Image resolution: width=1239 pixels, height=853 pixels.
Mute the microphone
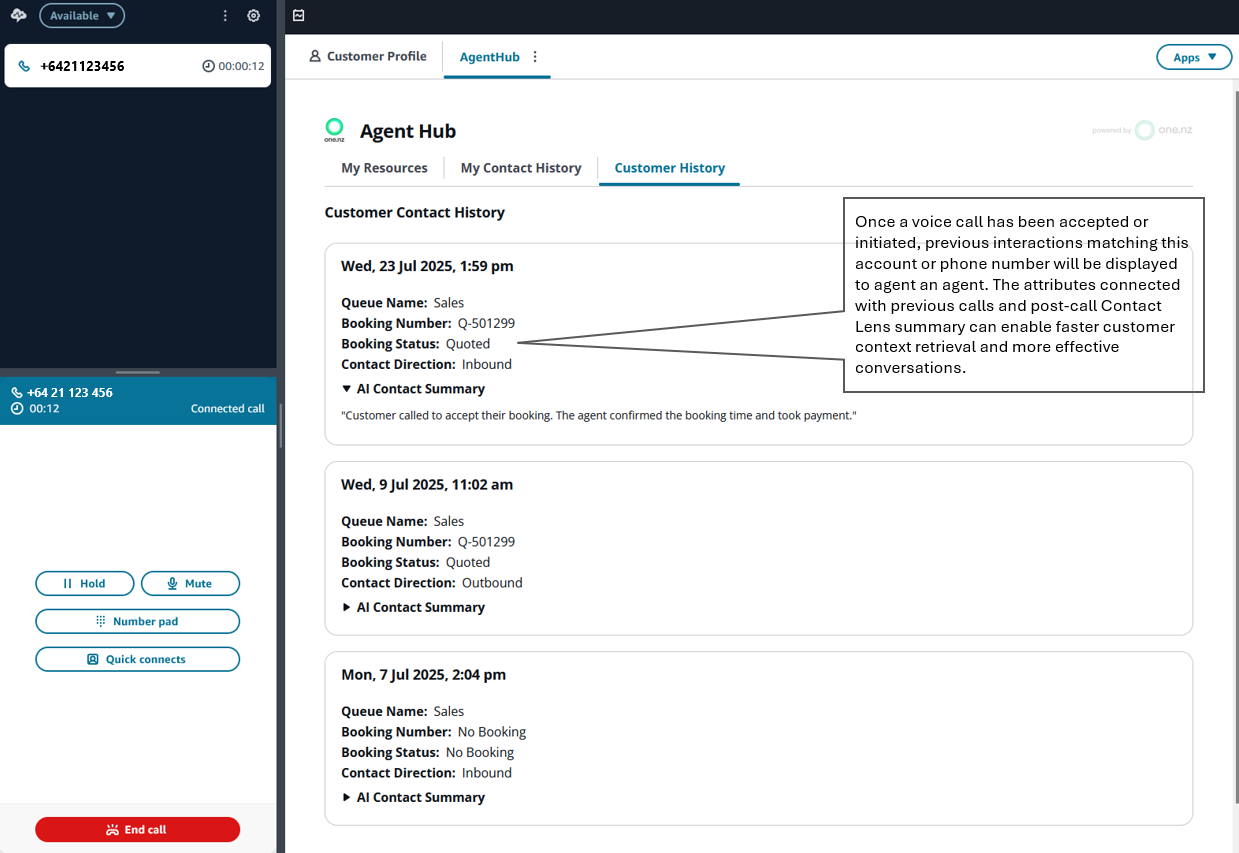[190, 583]
